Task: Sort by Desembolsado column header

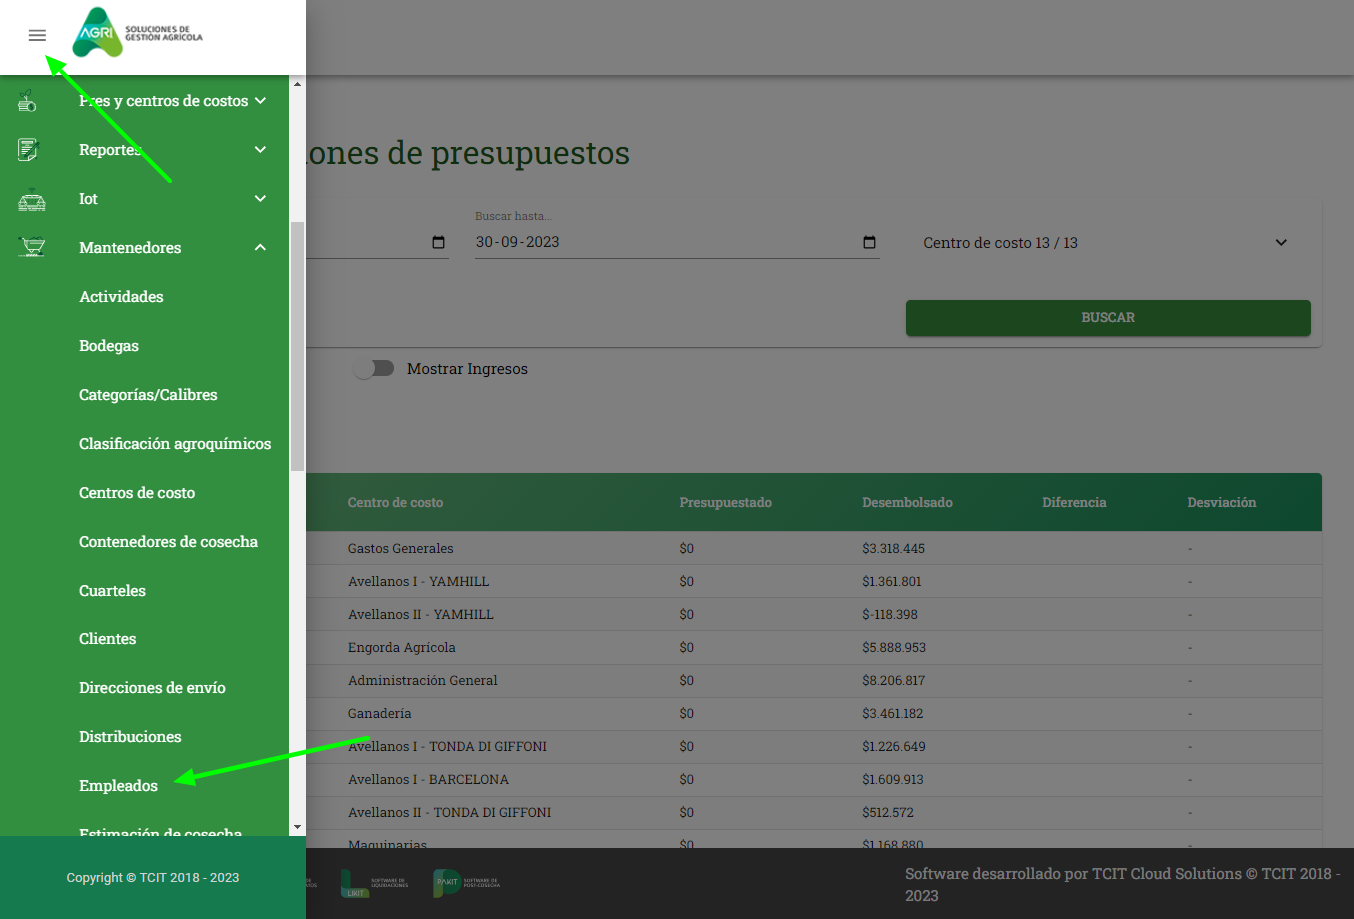Action: tap(907, 503)
